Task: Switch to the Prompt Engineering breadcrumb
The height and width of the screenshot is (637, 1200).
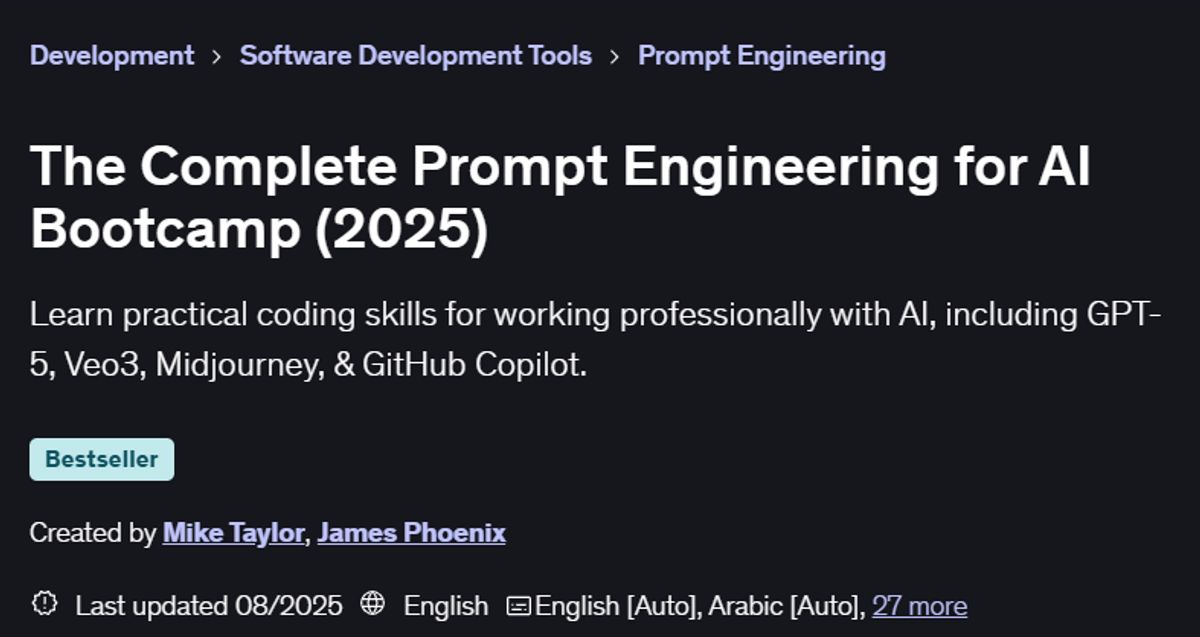Action: click(x=761, y=56)
